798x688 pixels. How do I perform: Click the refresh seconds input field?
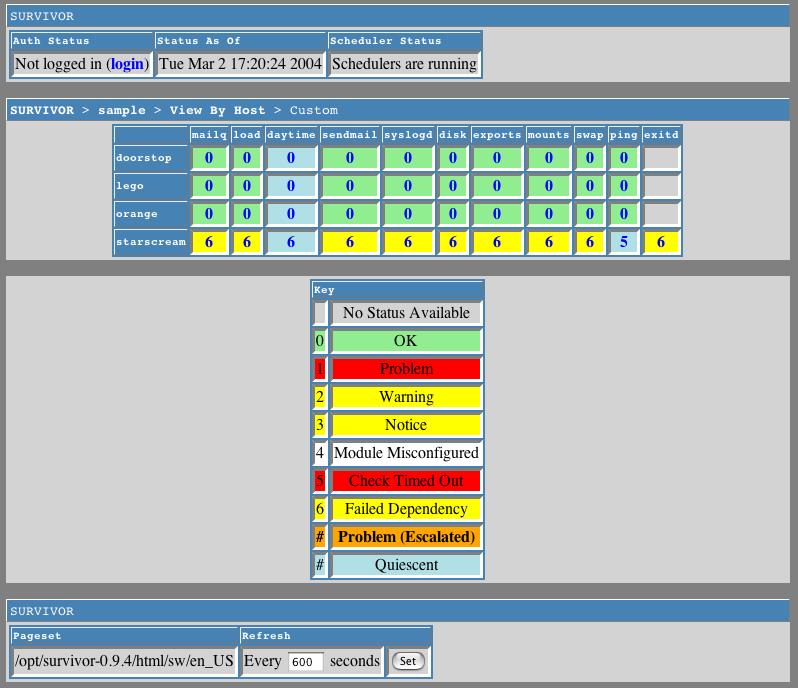[305, 661]
